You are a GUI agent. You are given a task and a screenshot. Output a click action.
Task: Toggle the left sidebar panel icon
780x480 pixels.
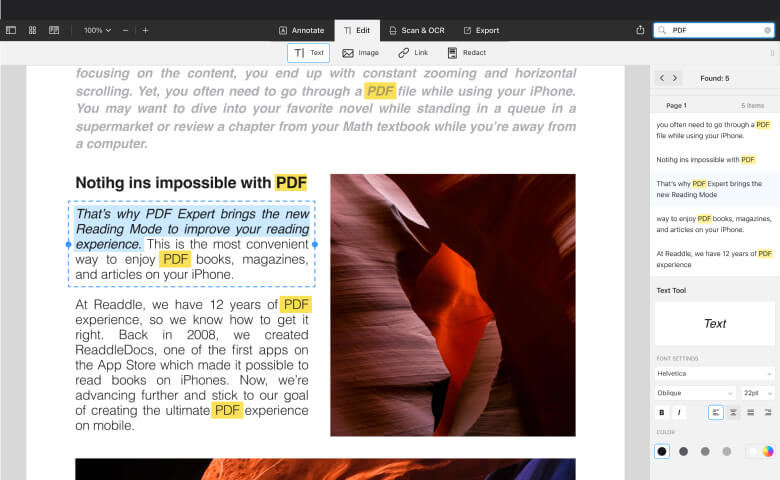click(x=11, y=30)
